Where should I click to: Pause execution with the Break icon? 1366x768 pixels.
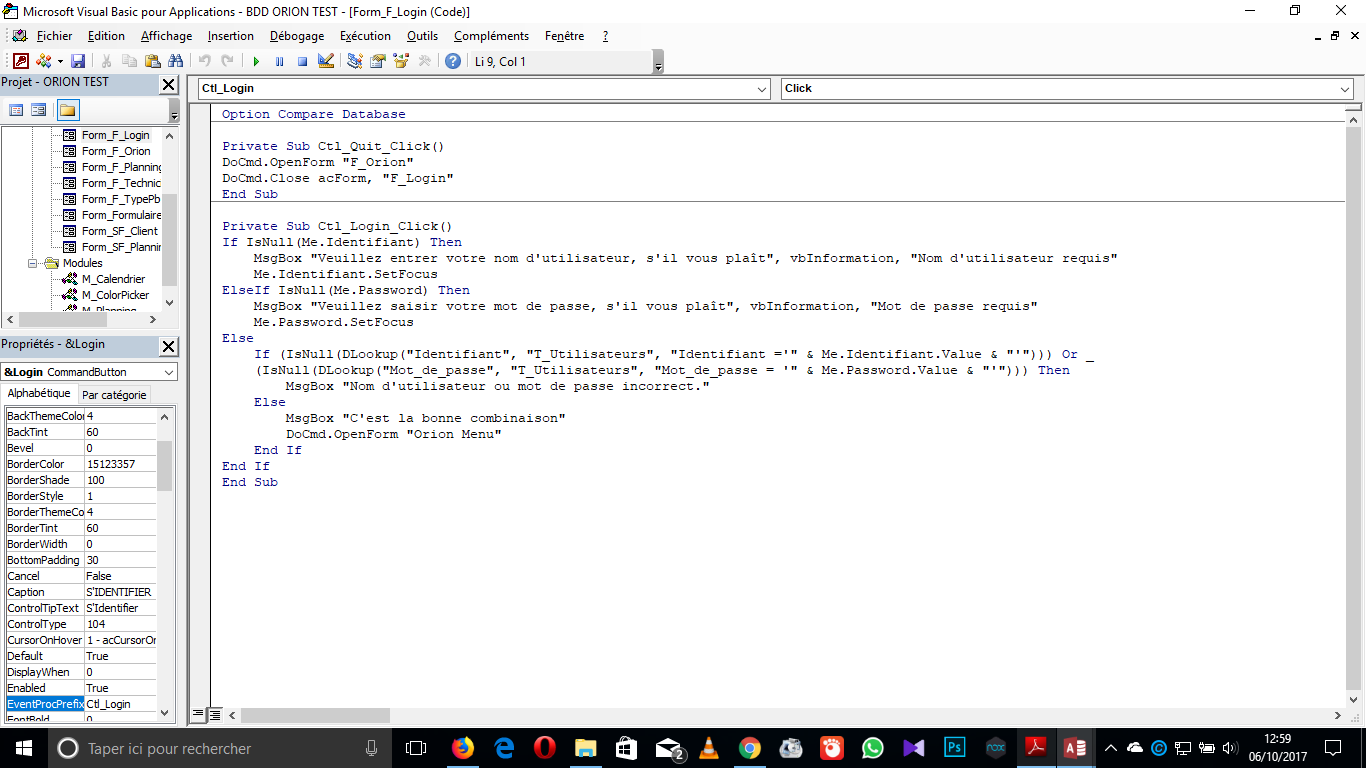[279, 61]
